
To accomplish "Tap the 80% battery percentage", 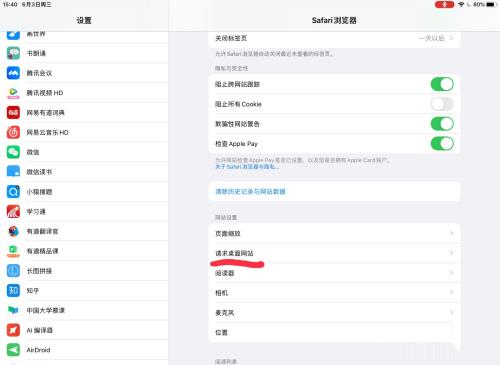I will pyautogui.click(x=479, y=4).
